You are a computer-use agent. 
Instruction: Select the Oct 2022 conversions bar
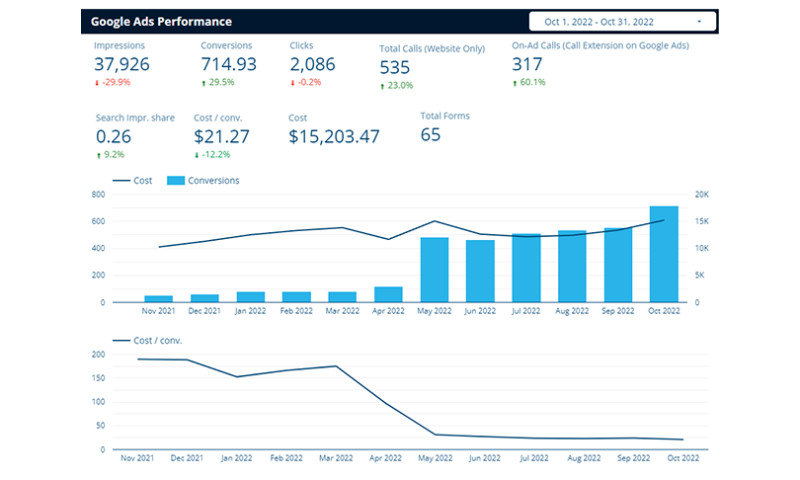pos(664,254)
